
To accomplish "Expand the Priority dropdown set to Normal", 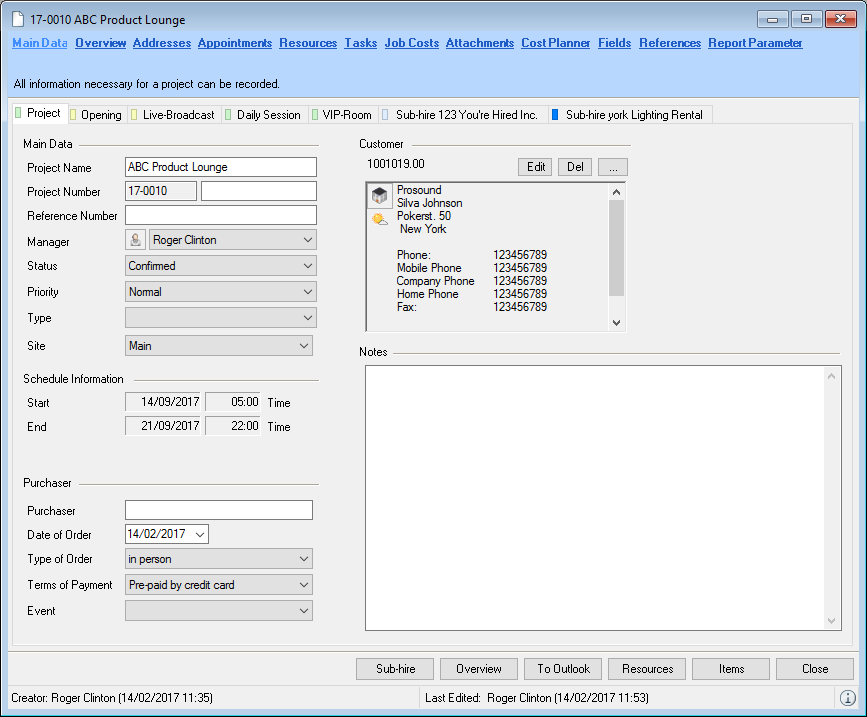I will point(305,292).
